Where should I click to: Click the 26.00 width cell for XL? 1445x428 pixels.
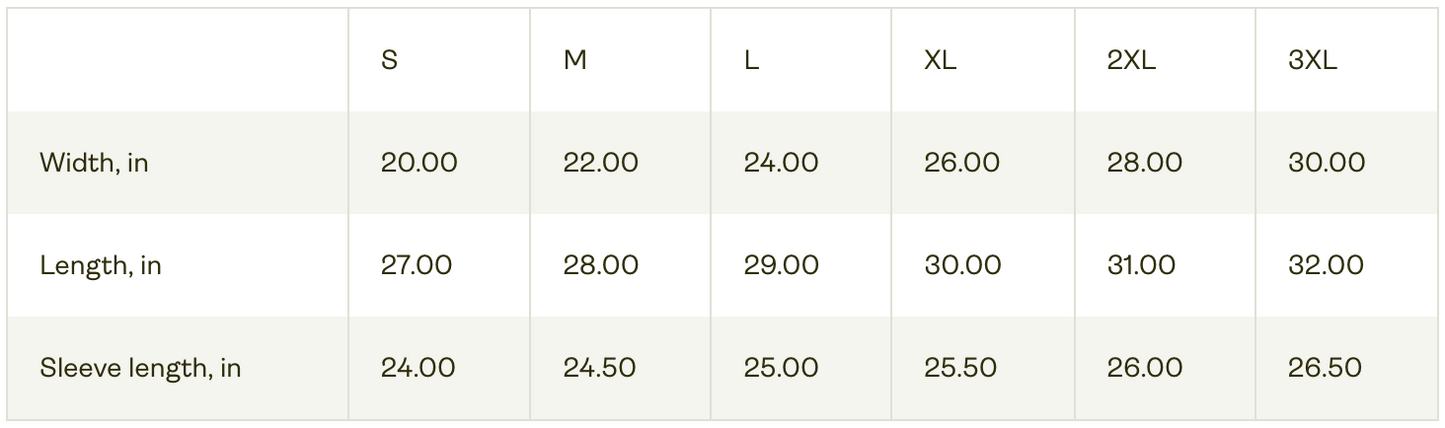tap(962, 163)
